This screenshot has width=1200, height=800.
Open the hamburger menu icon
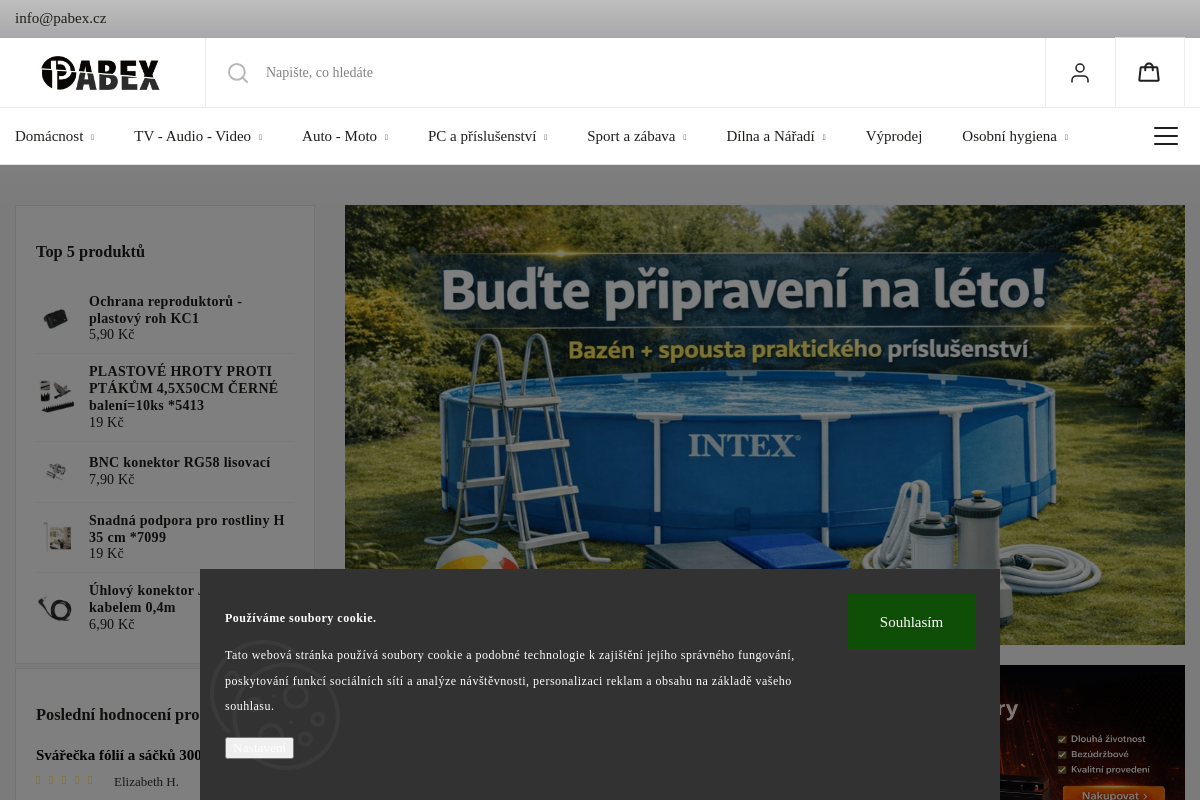tap(1166, 136)
